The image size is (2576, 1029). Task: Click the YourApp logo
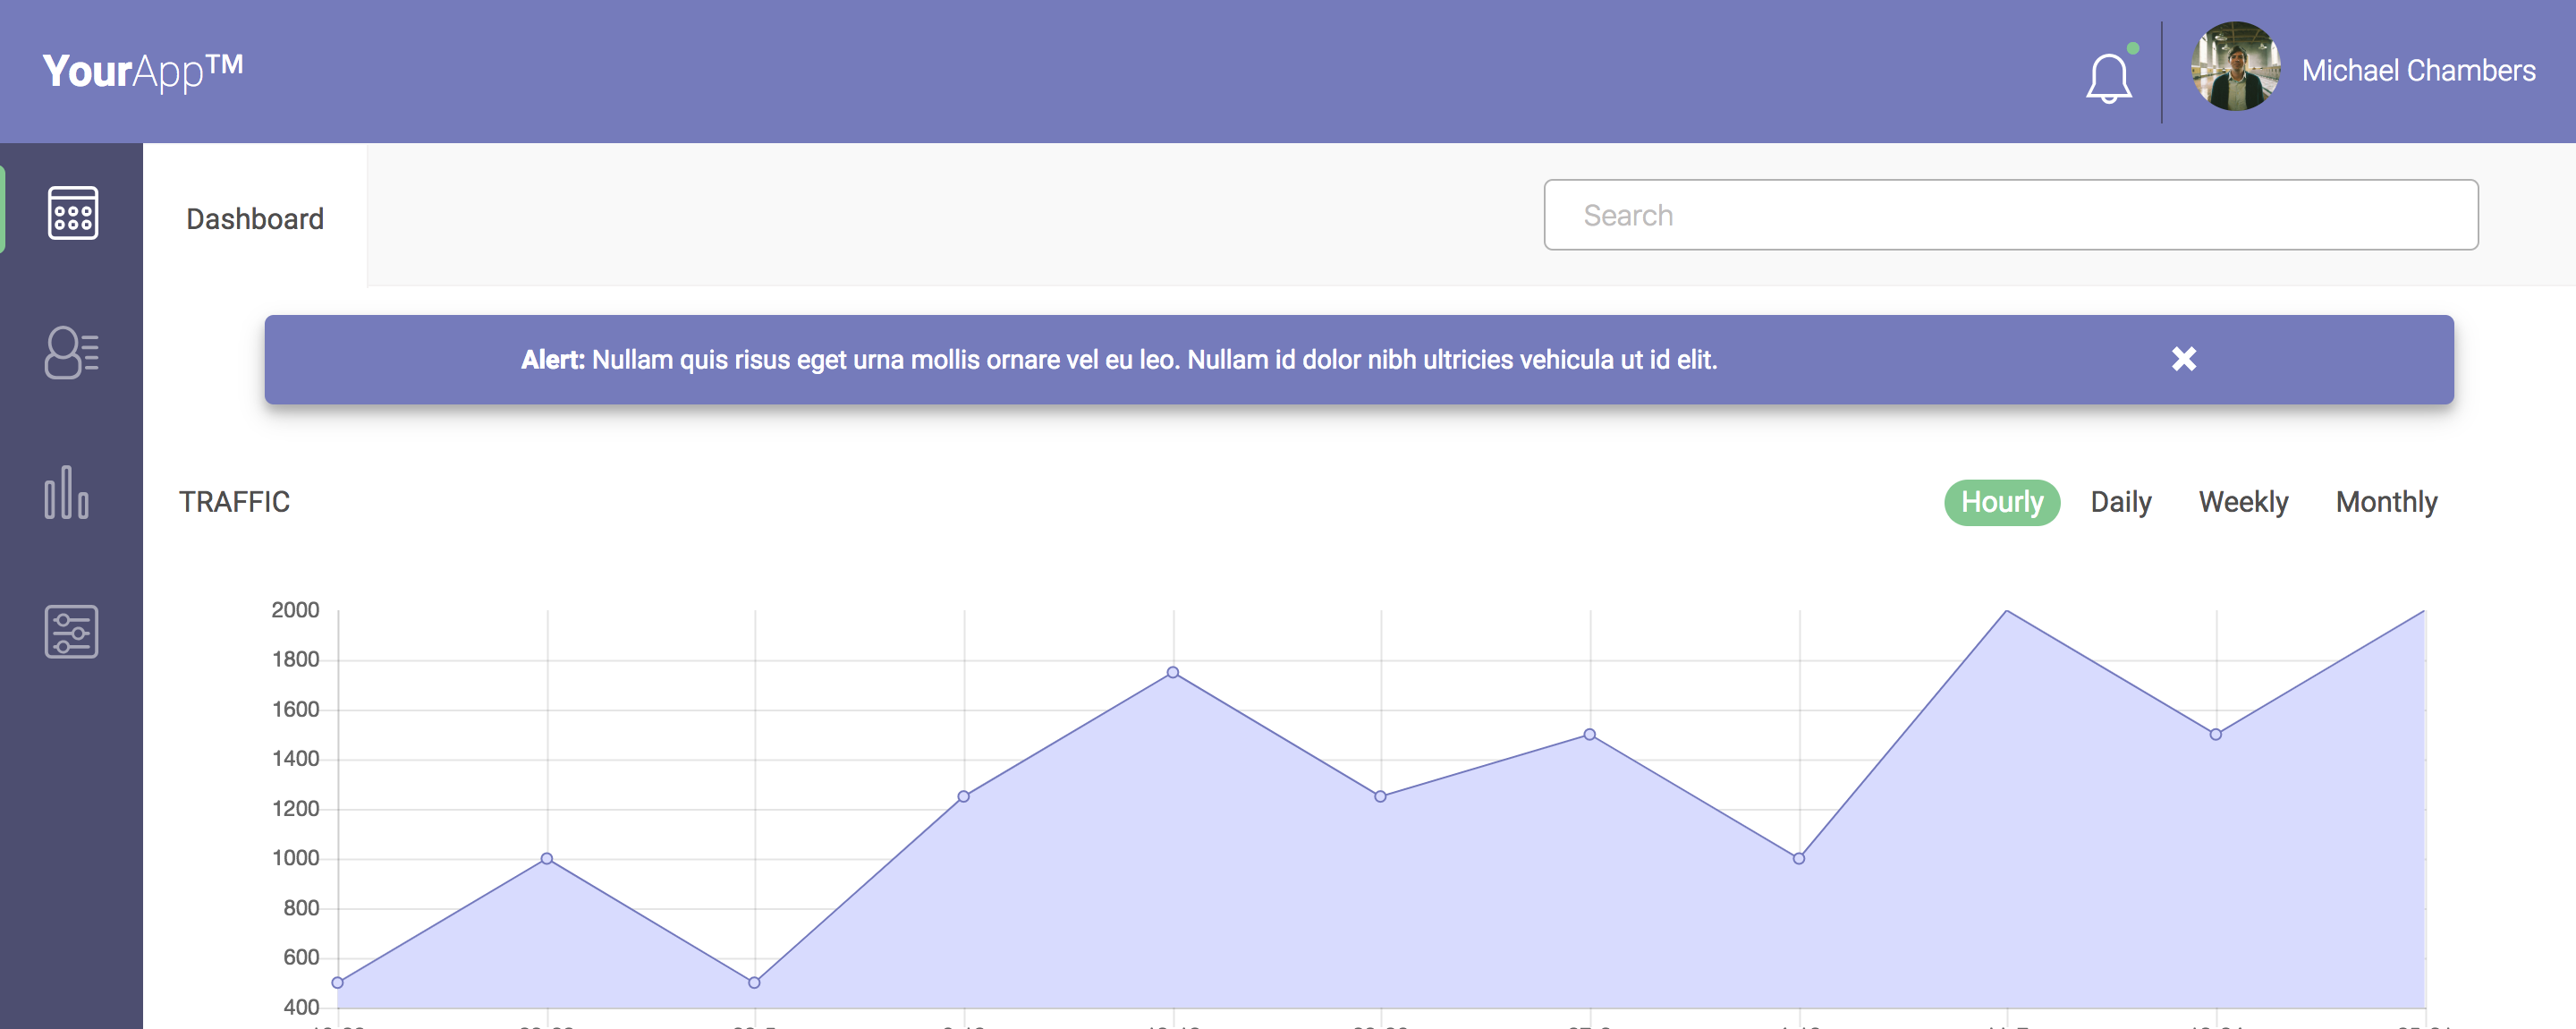143,71
